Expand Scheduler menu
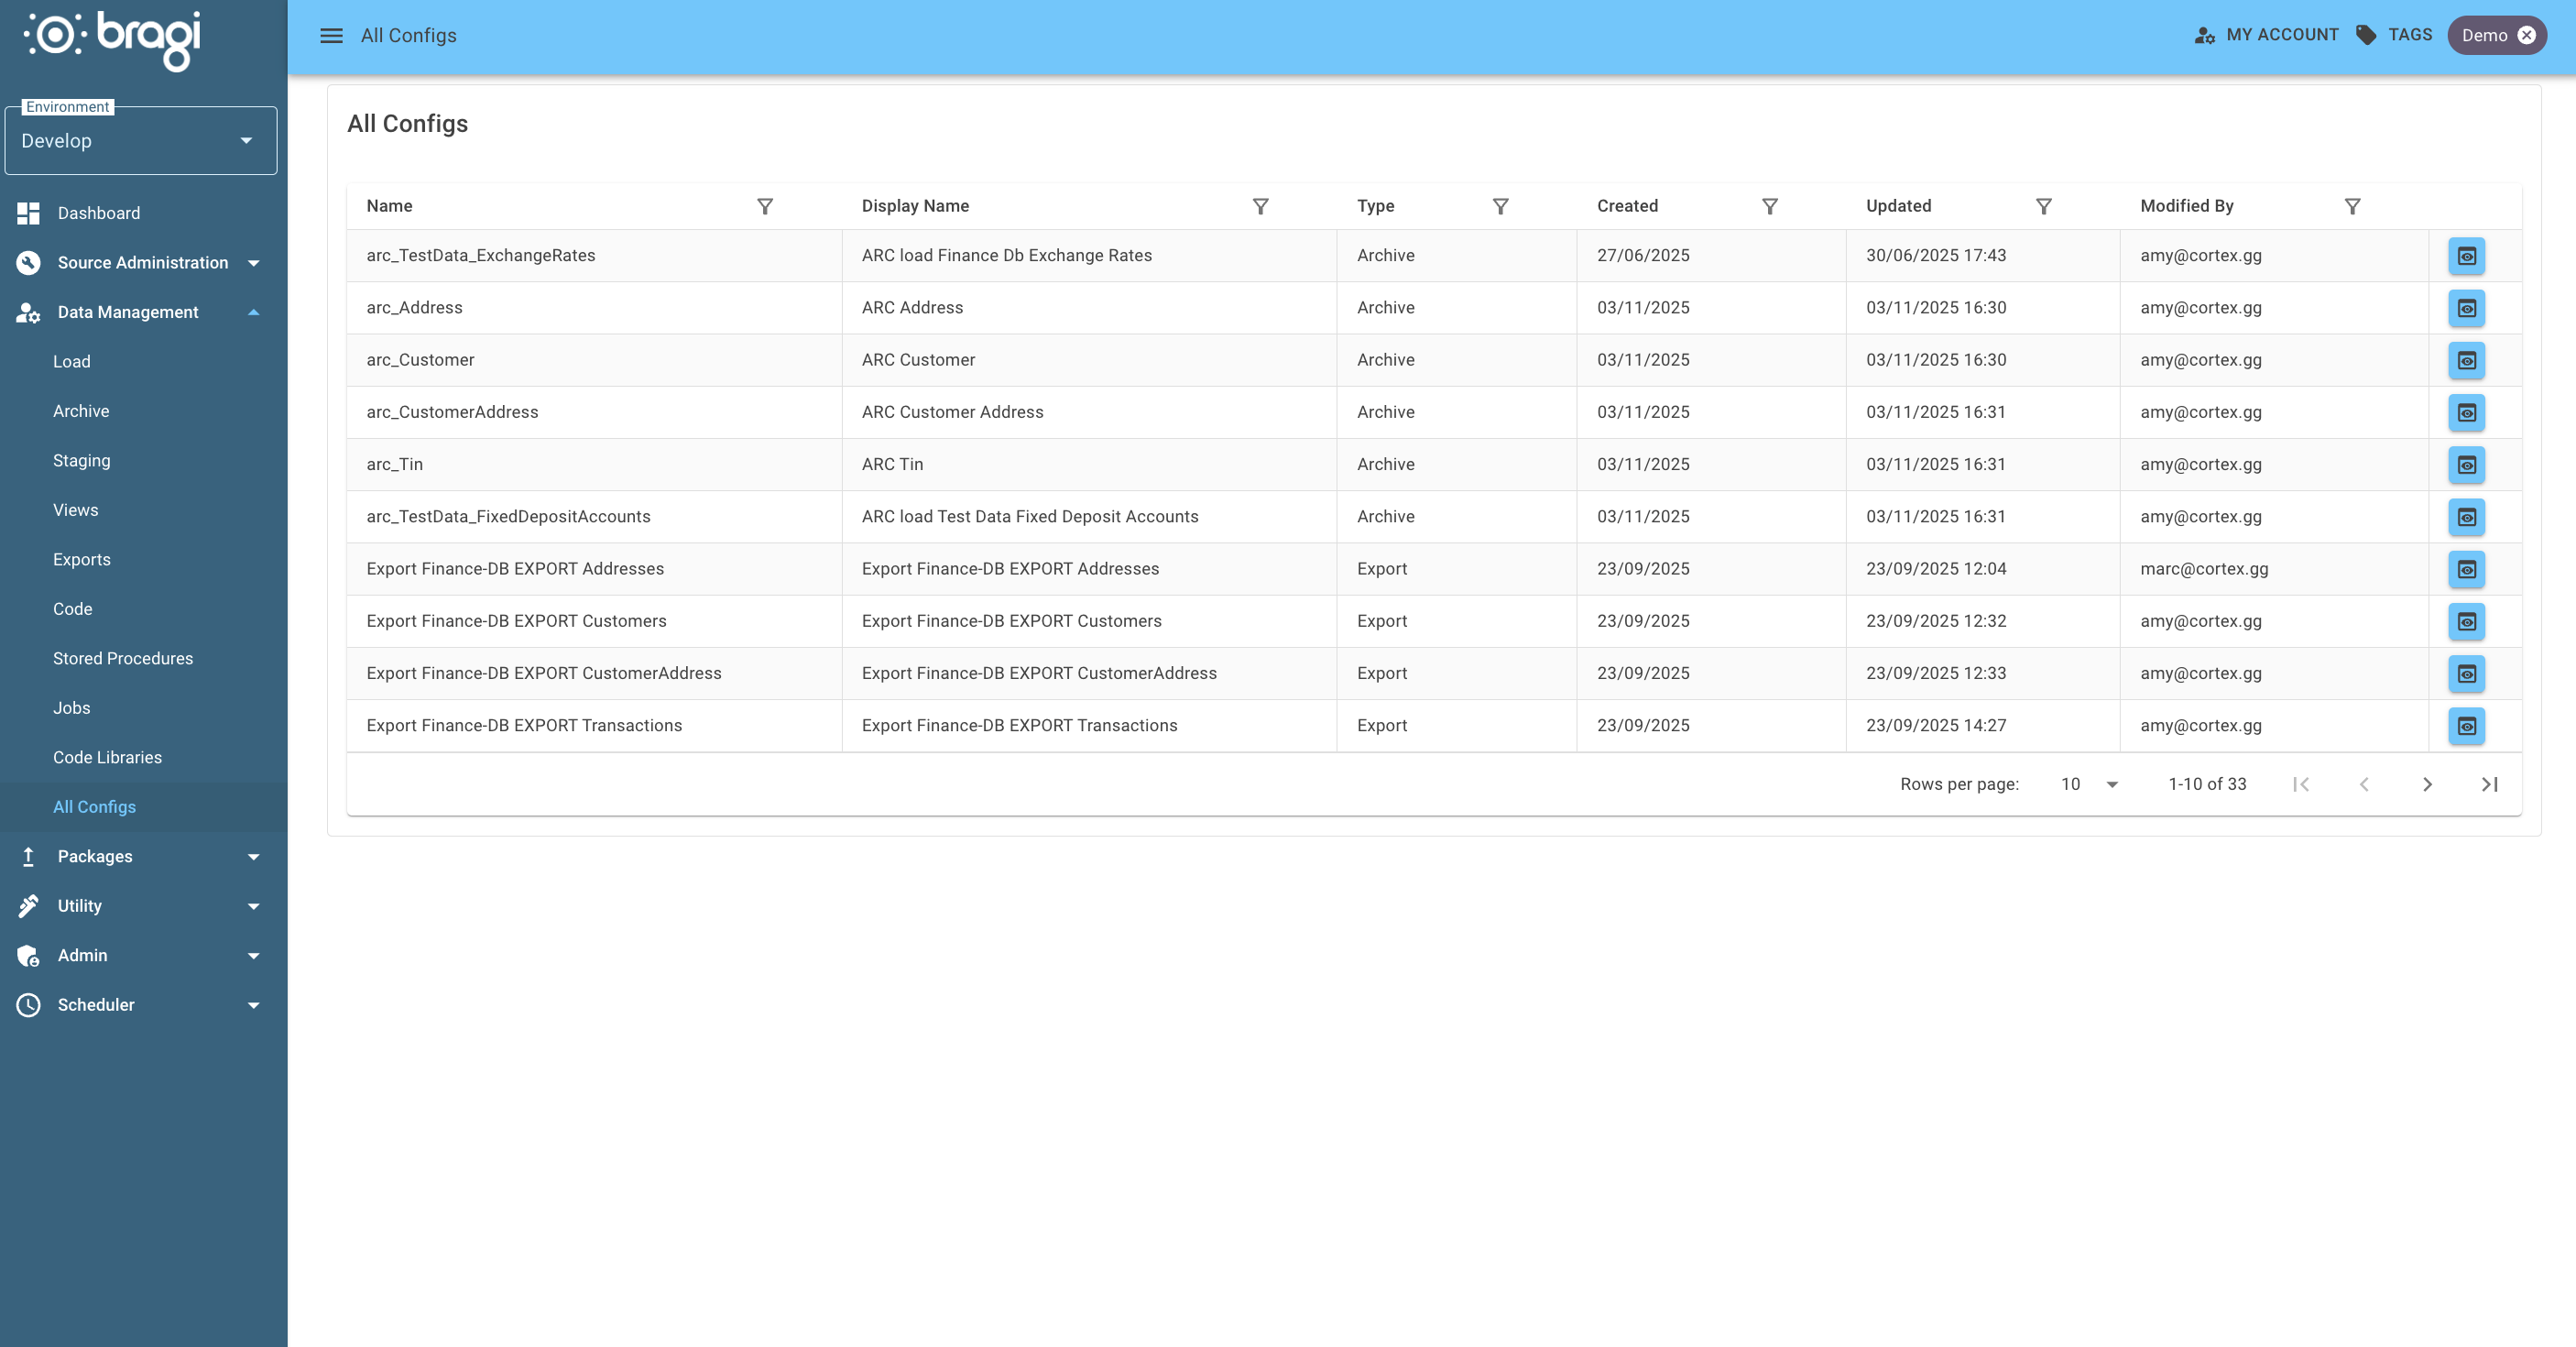Viewport: 2576px width, 1347px height. tap(144, 1005)
